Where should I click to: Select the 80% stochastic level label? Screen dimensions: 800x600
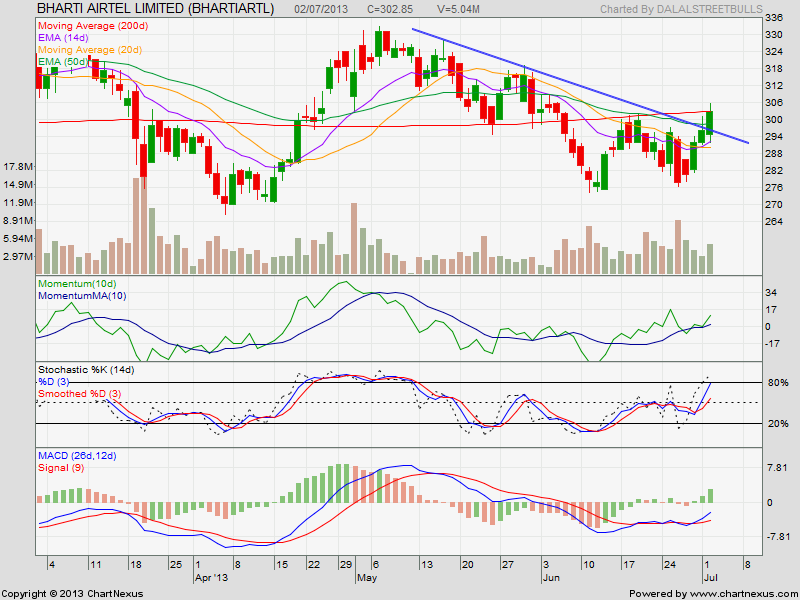[778, 383]
